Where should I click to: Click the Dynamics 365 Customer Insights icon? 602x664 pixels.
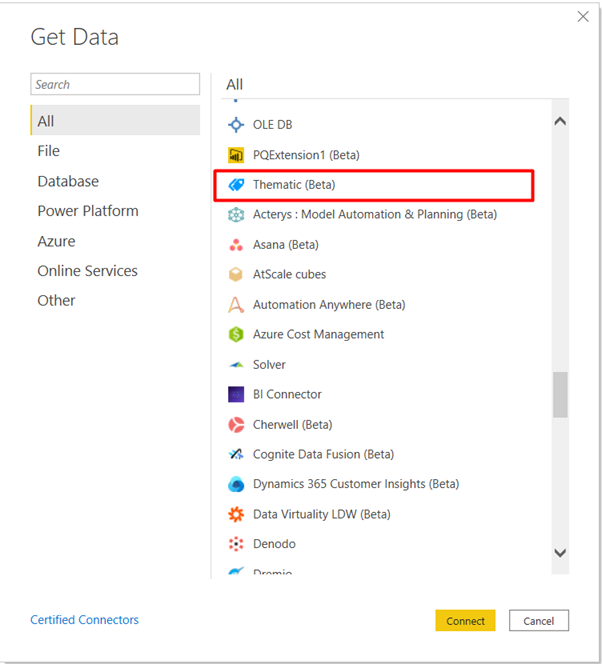(x=236, y=484)
